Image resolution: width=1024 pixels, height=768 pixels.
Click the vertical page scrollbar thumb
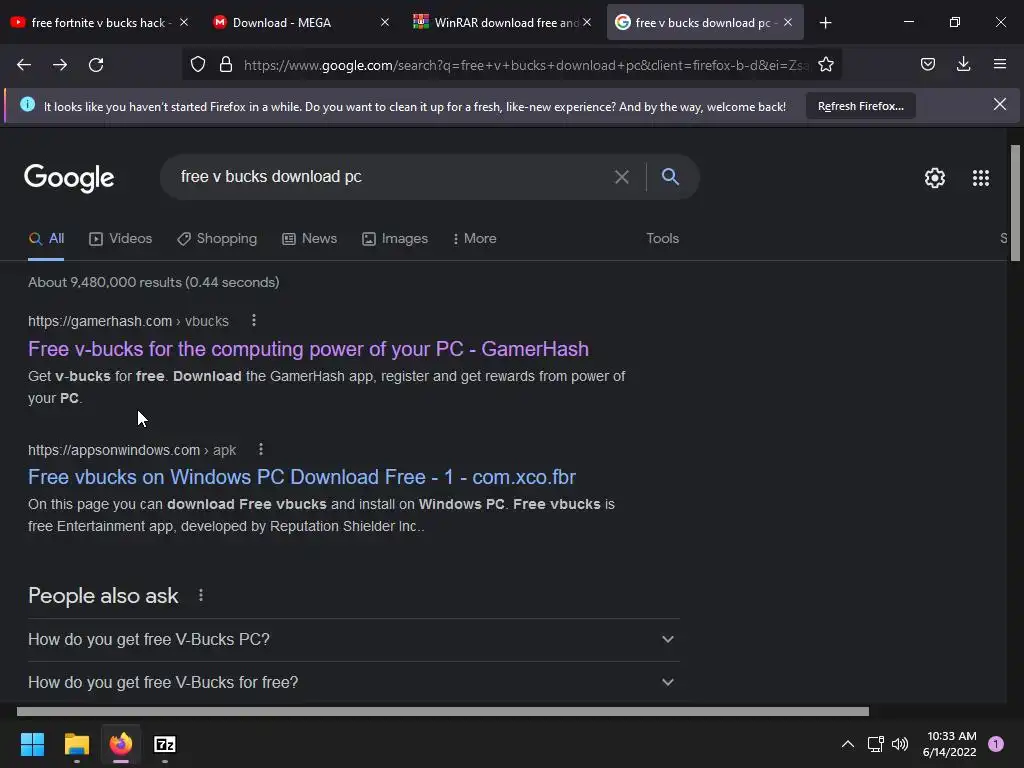1015,203
